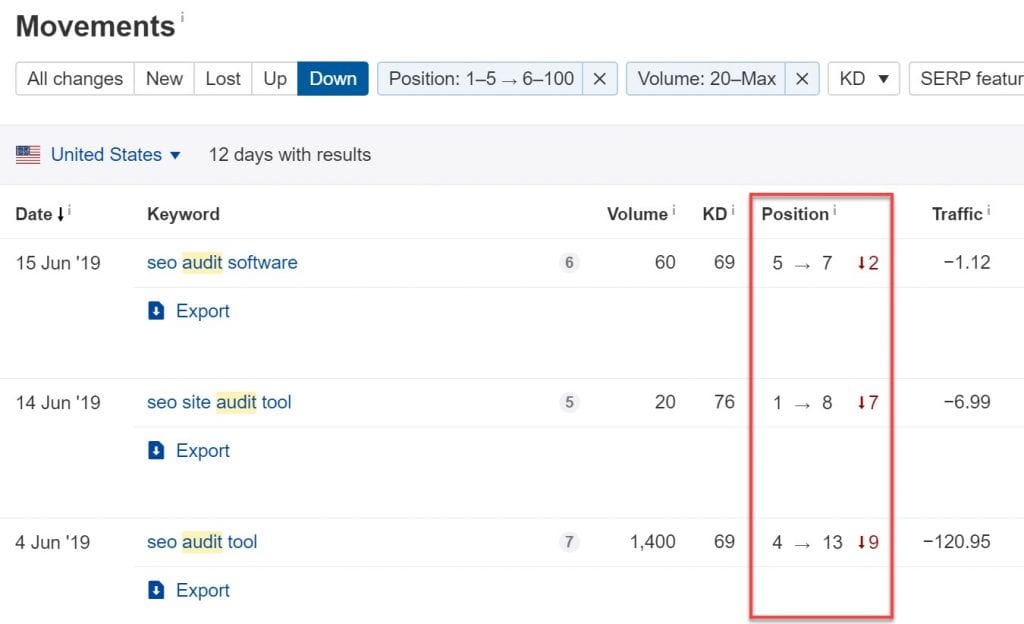This screenshot has width=1024, height=624.
Task: Click the Export download icon under seo audit software
Action: pyautogui.click(x=158, y=311)
